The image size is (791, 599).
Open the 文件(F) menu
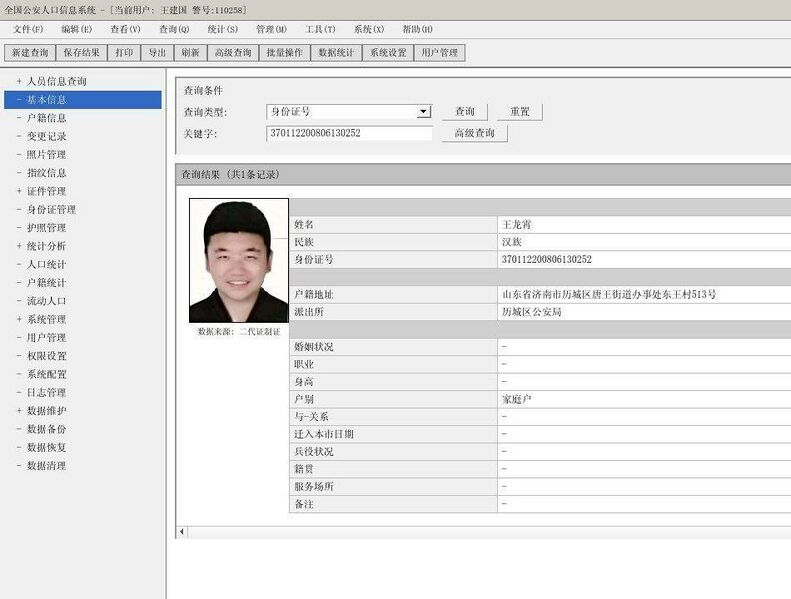point(28,29)
